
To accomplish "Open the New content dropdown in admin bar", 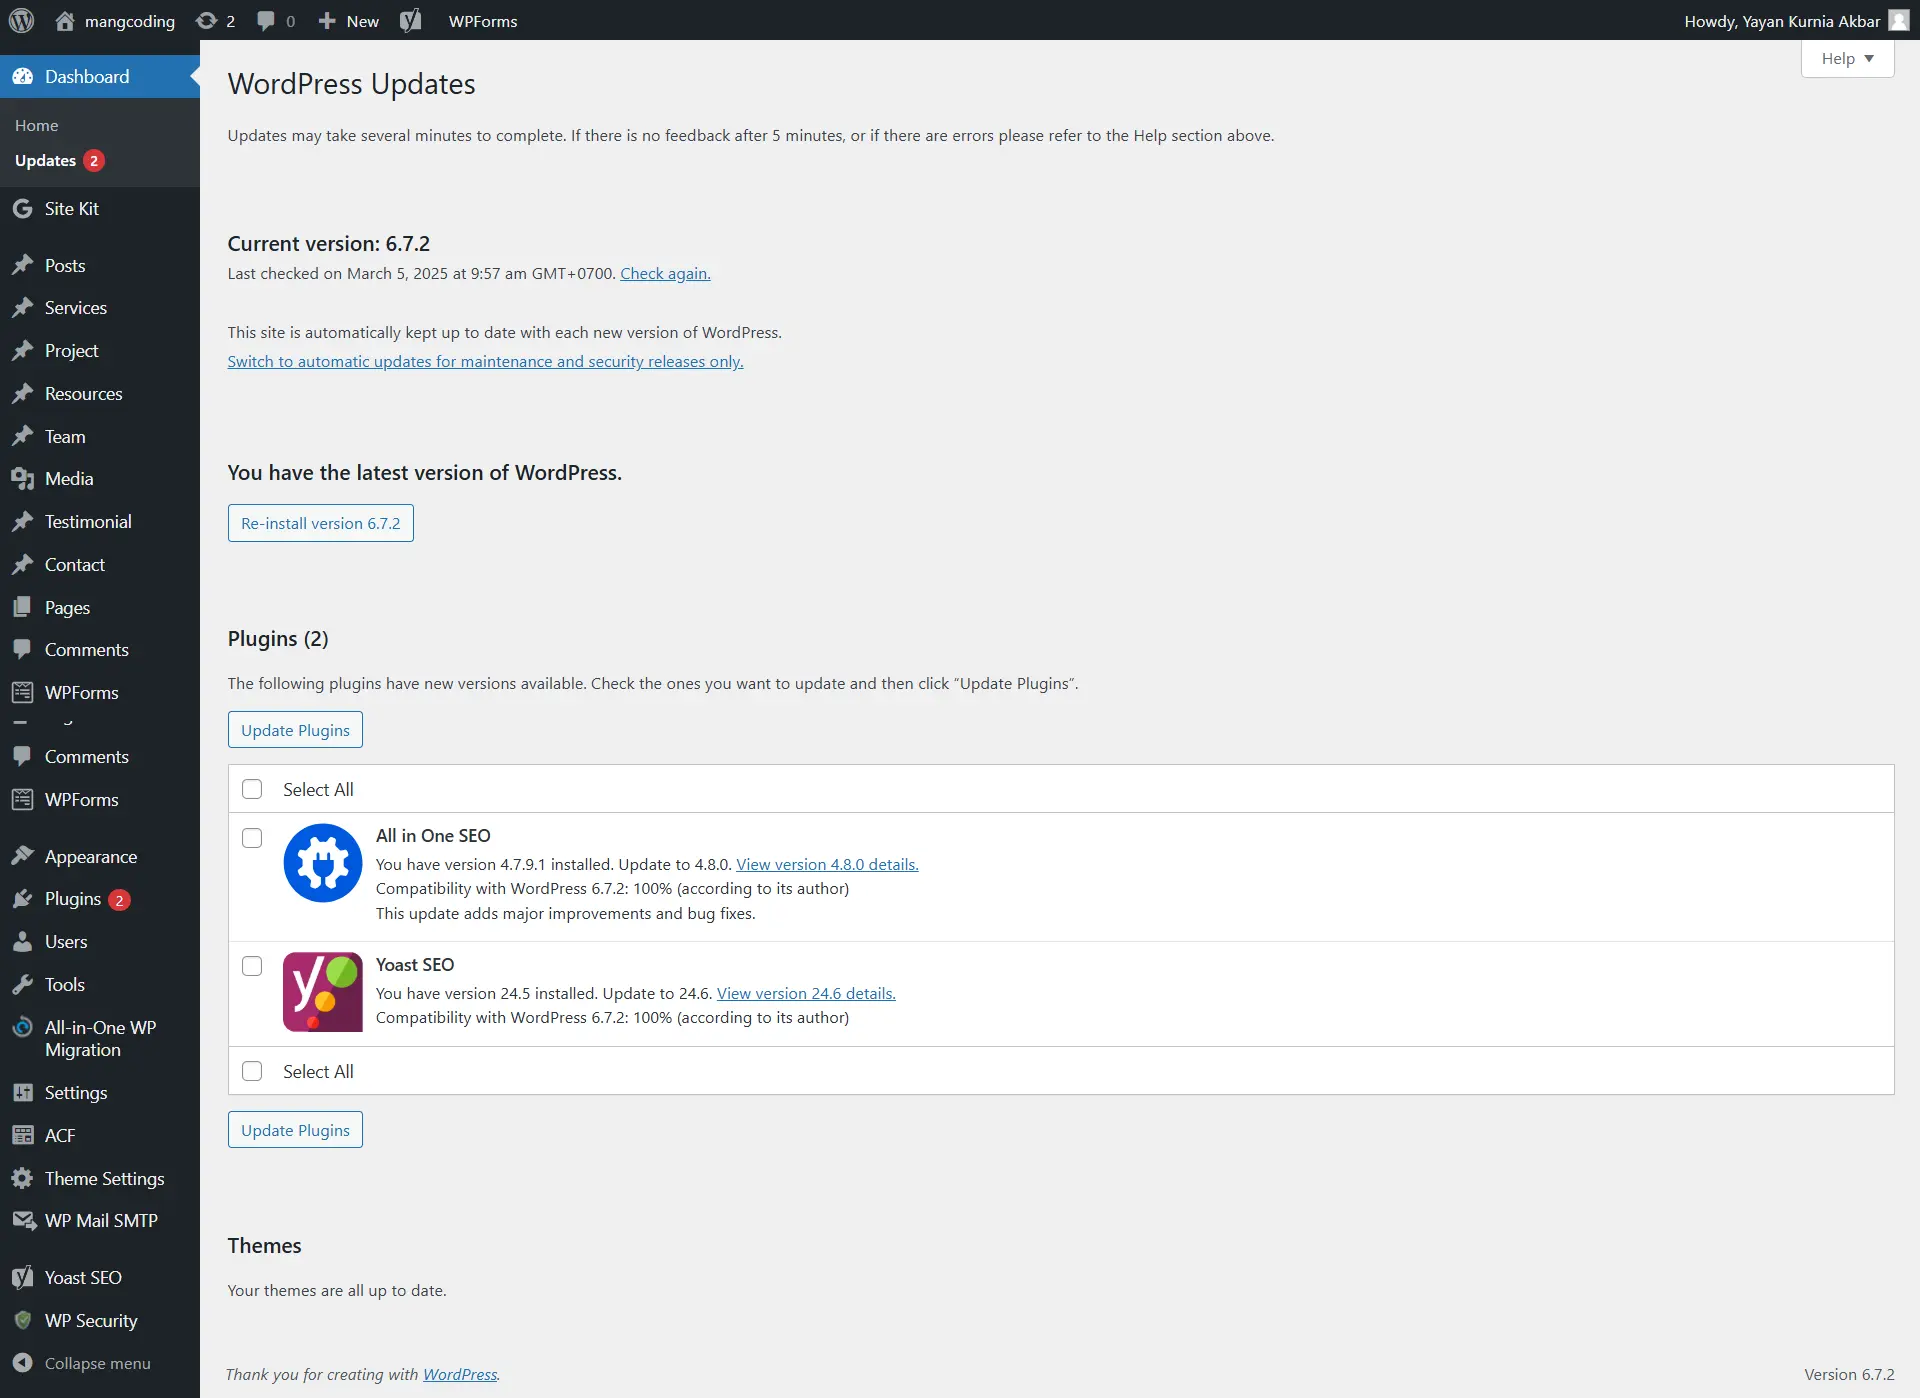I will (x=348, y=21).
